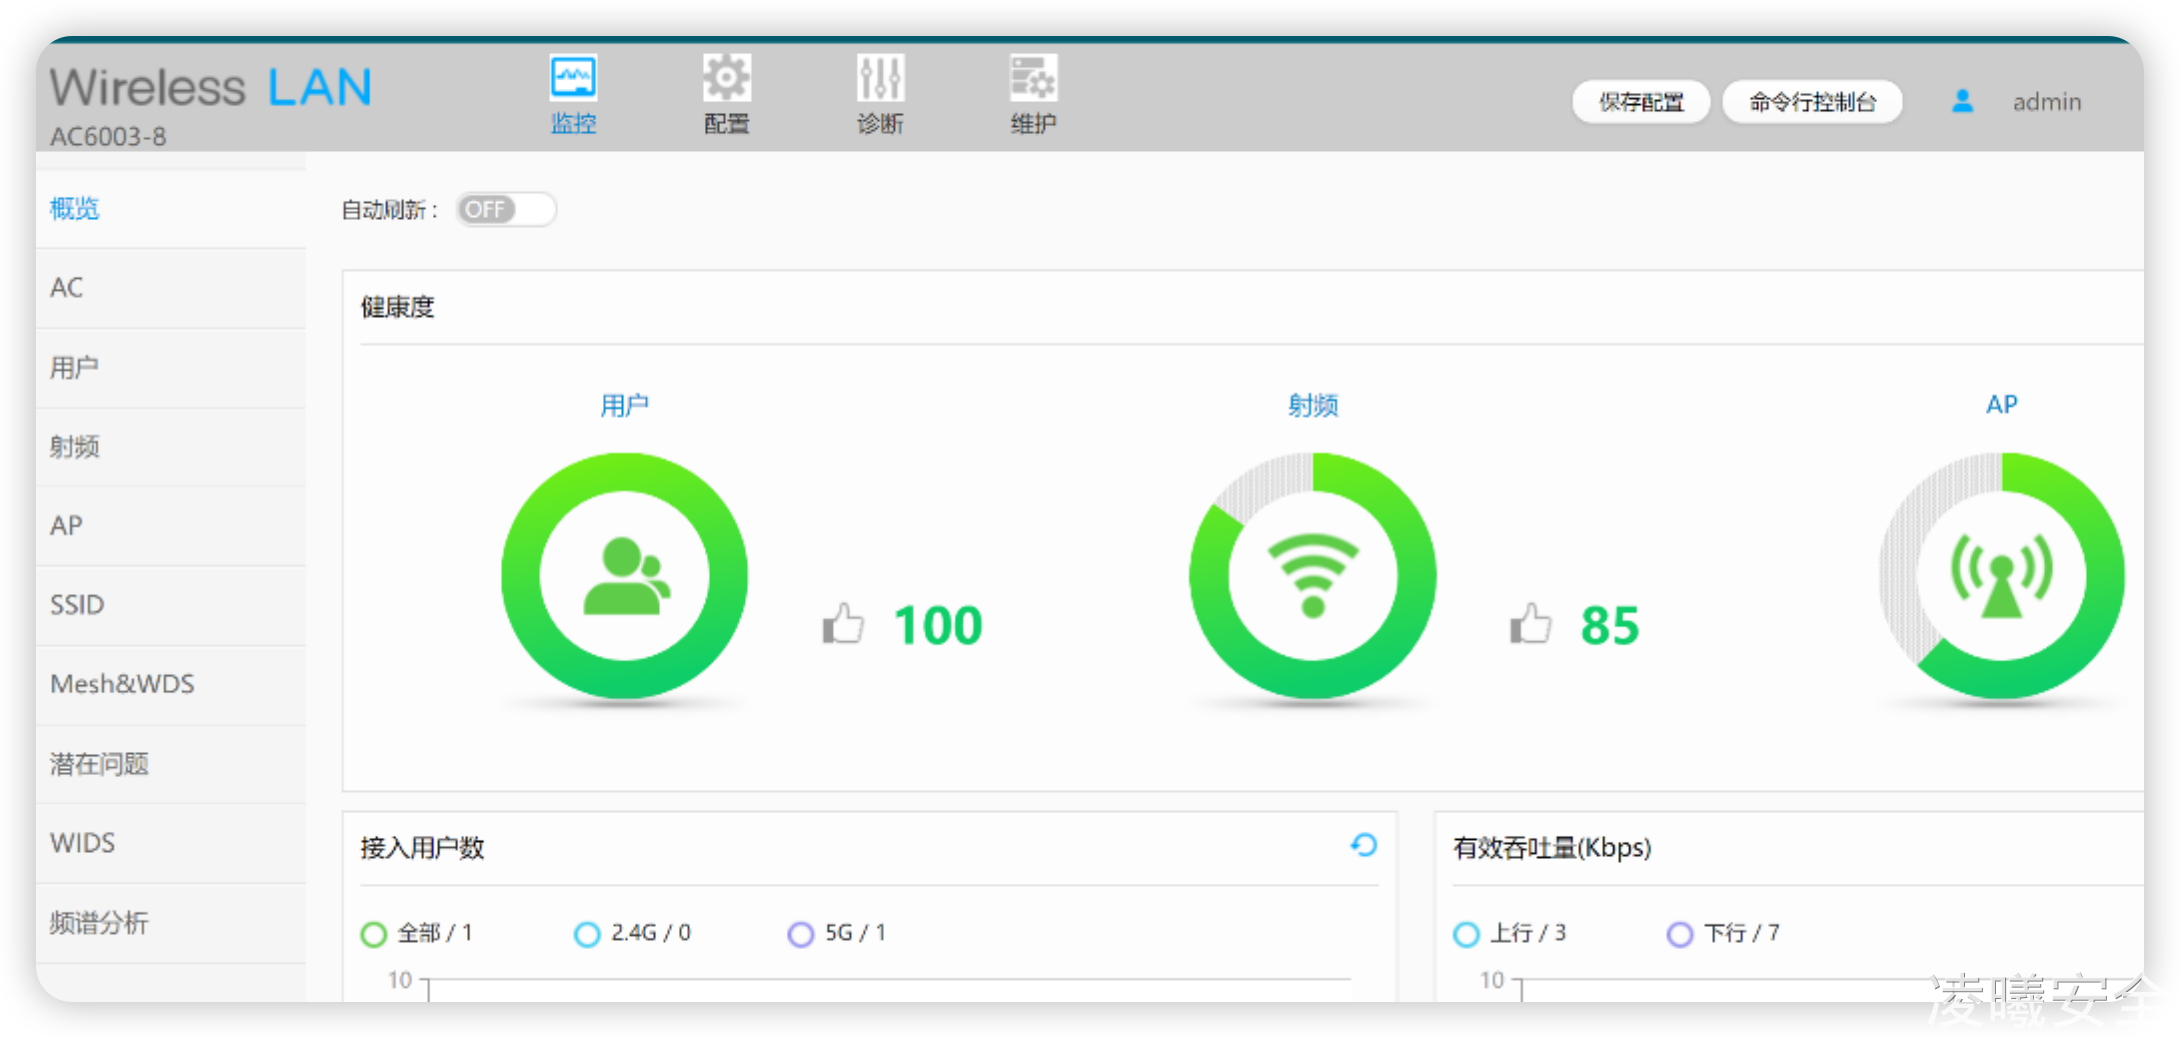Open the 监控 monitoring icon in top navigation

[573, 78]
